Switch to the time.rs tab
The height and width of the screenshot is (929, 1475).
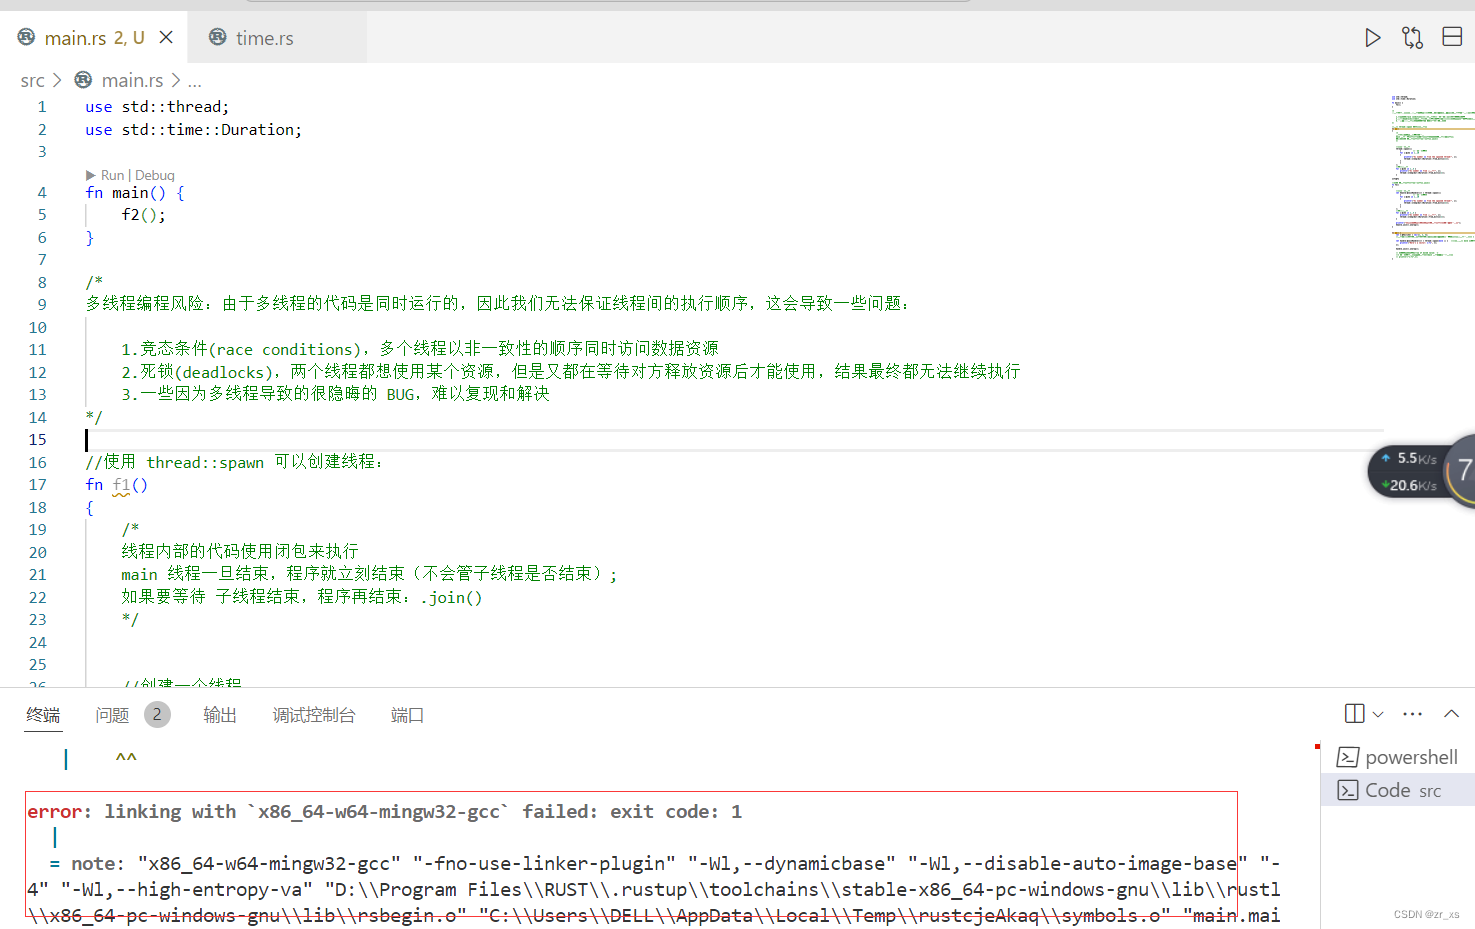point(263,37)
